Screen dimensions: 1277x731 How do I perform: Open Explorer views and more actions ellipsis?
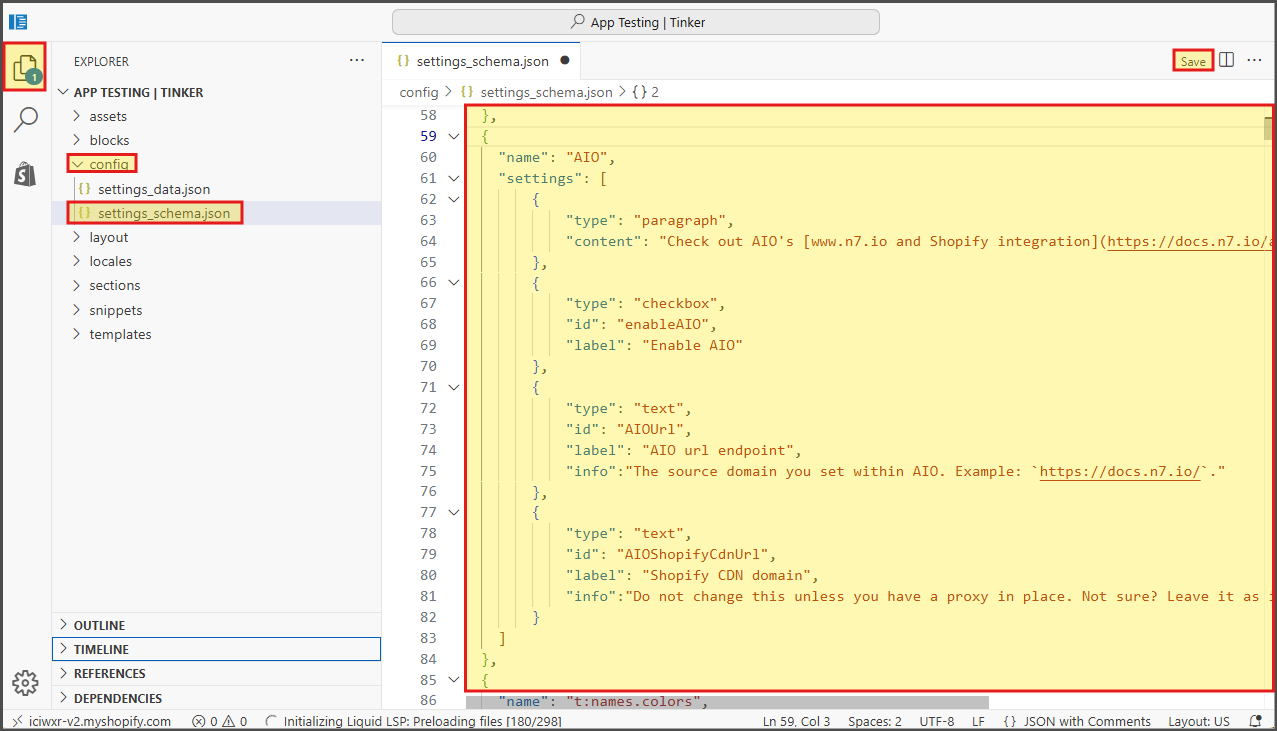(x=357, y=60)
